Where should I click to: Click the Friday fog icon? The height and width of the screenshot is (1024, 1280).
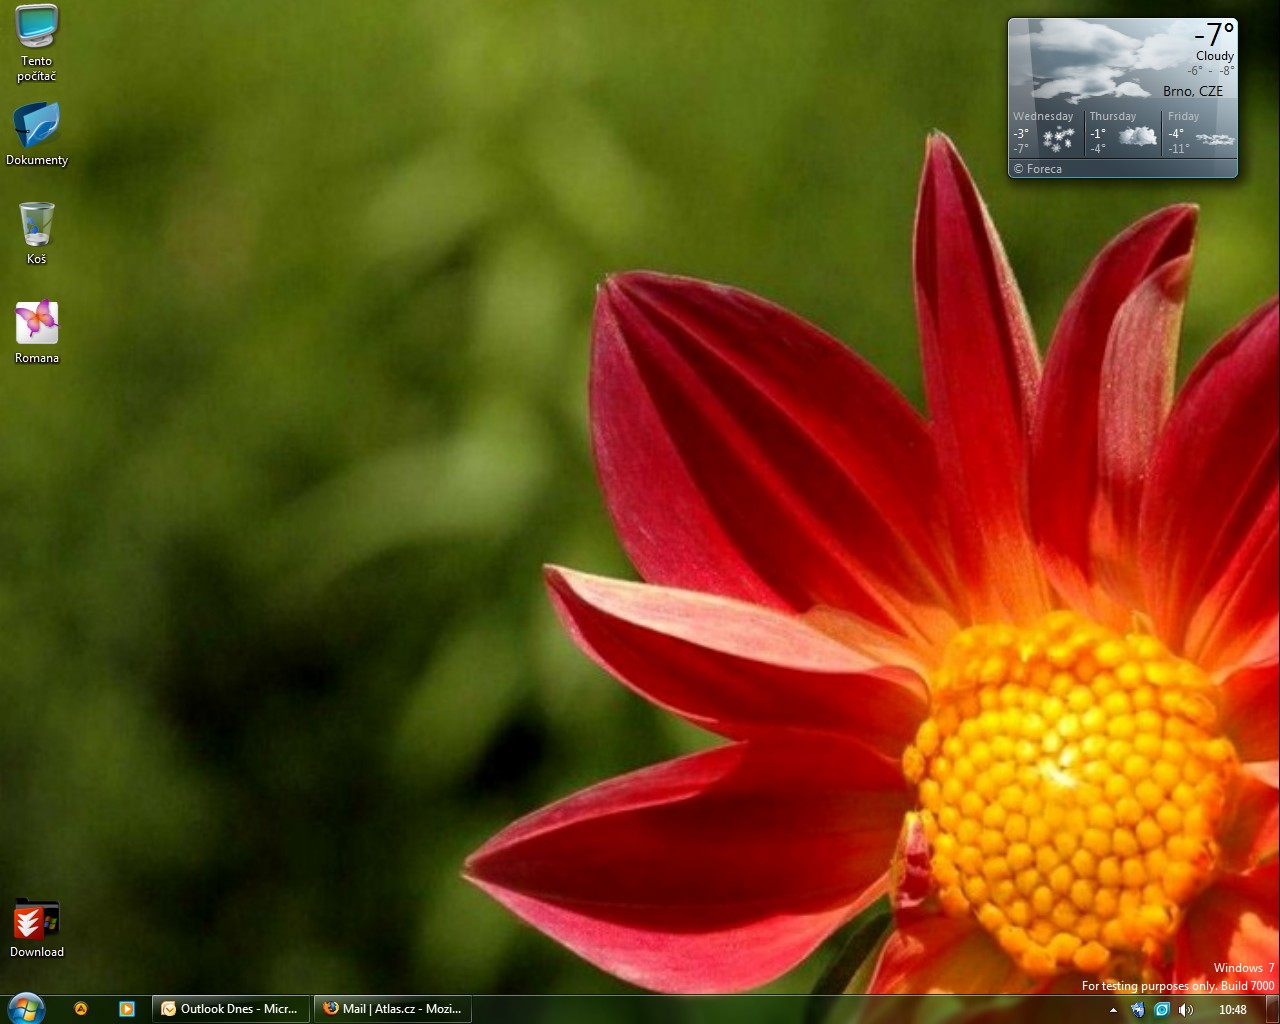tap(1215, 139)
